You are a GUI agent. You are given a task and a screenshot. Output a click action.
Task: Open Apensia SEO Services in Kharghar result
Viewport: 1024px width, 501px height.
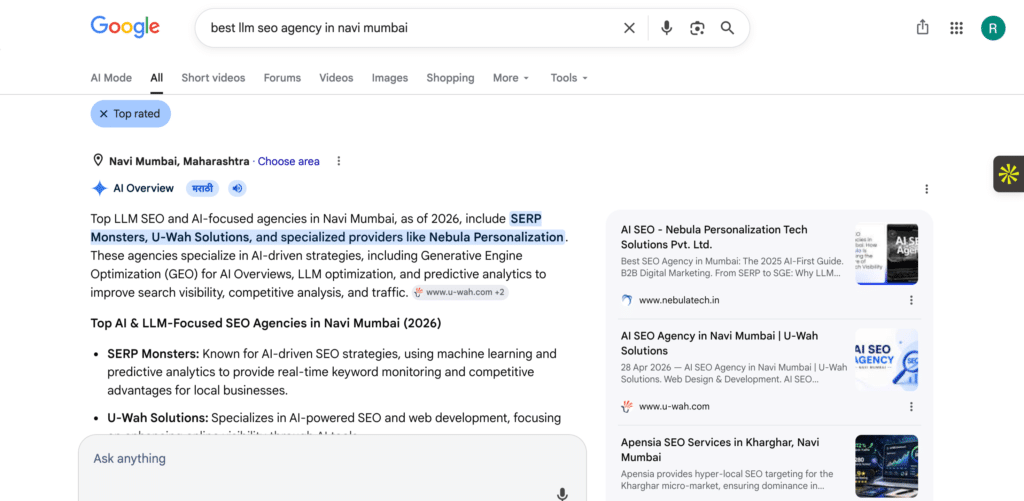(x=722, y=449)
